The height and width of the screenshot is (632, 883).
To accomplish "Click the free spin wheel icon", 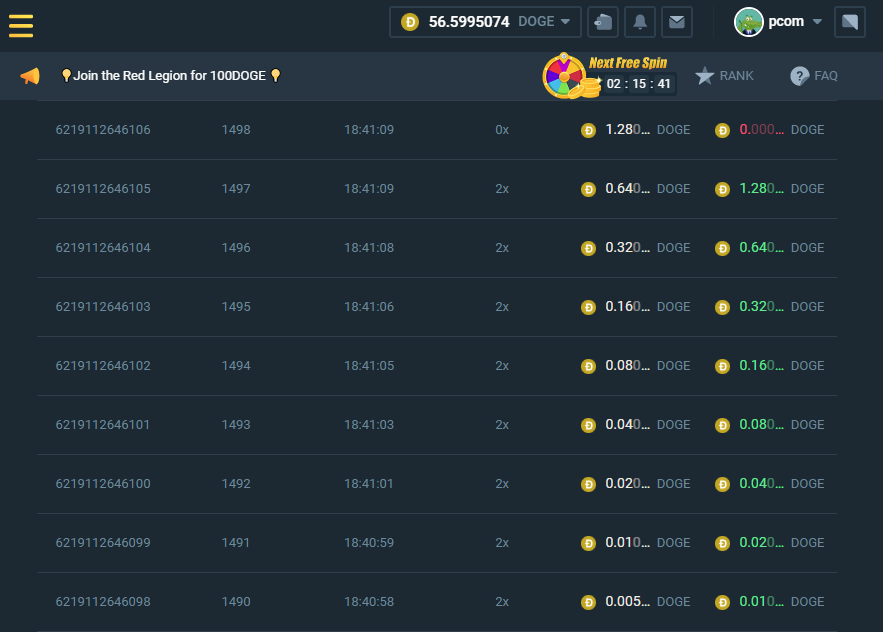I will click(564, 76).
